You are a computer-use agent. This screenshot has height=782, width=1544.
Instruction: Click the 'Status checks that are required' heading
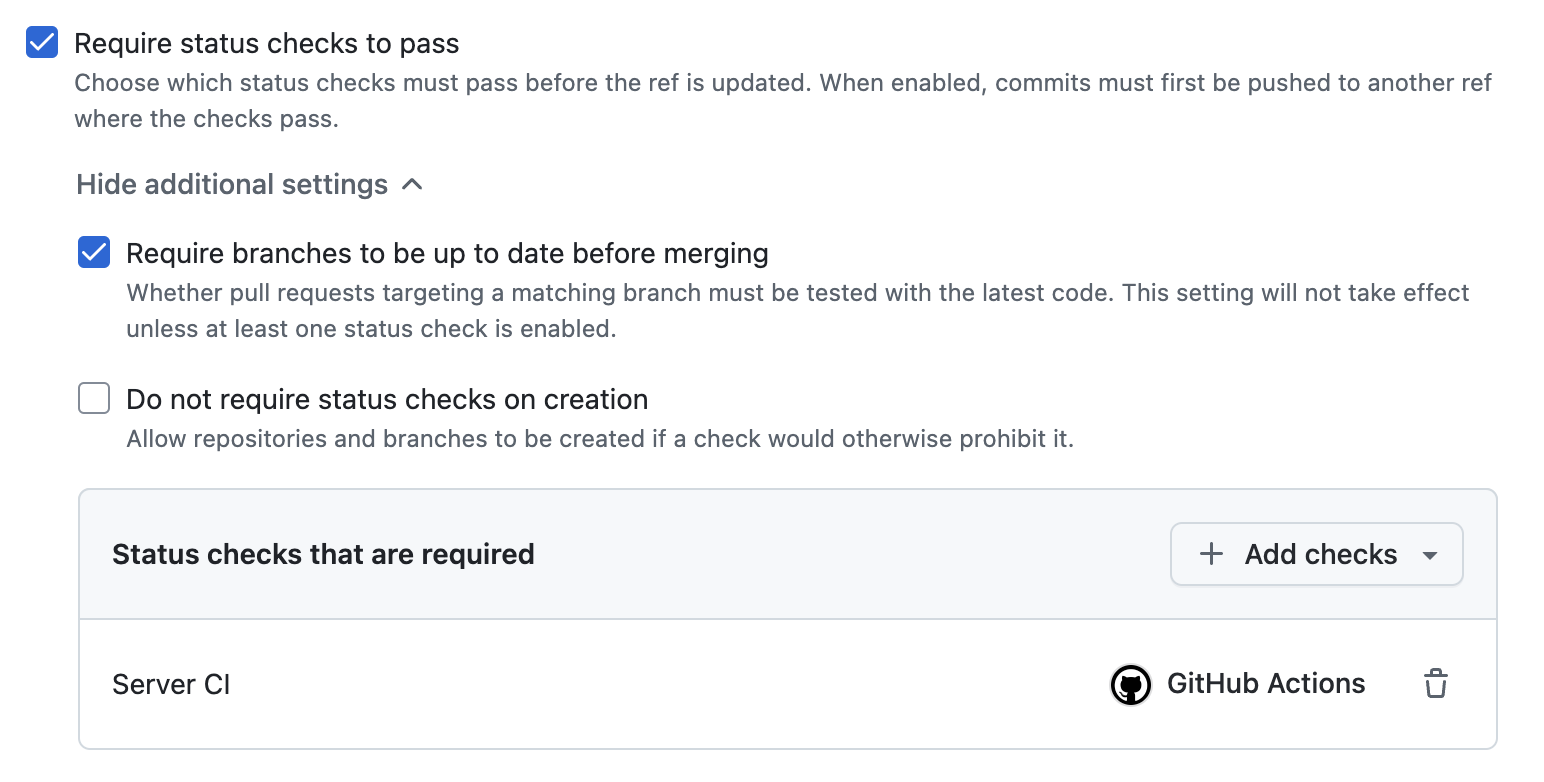tap(323, 554)
